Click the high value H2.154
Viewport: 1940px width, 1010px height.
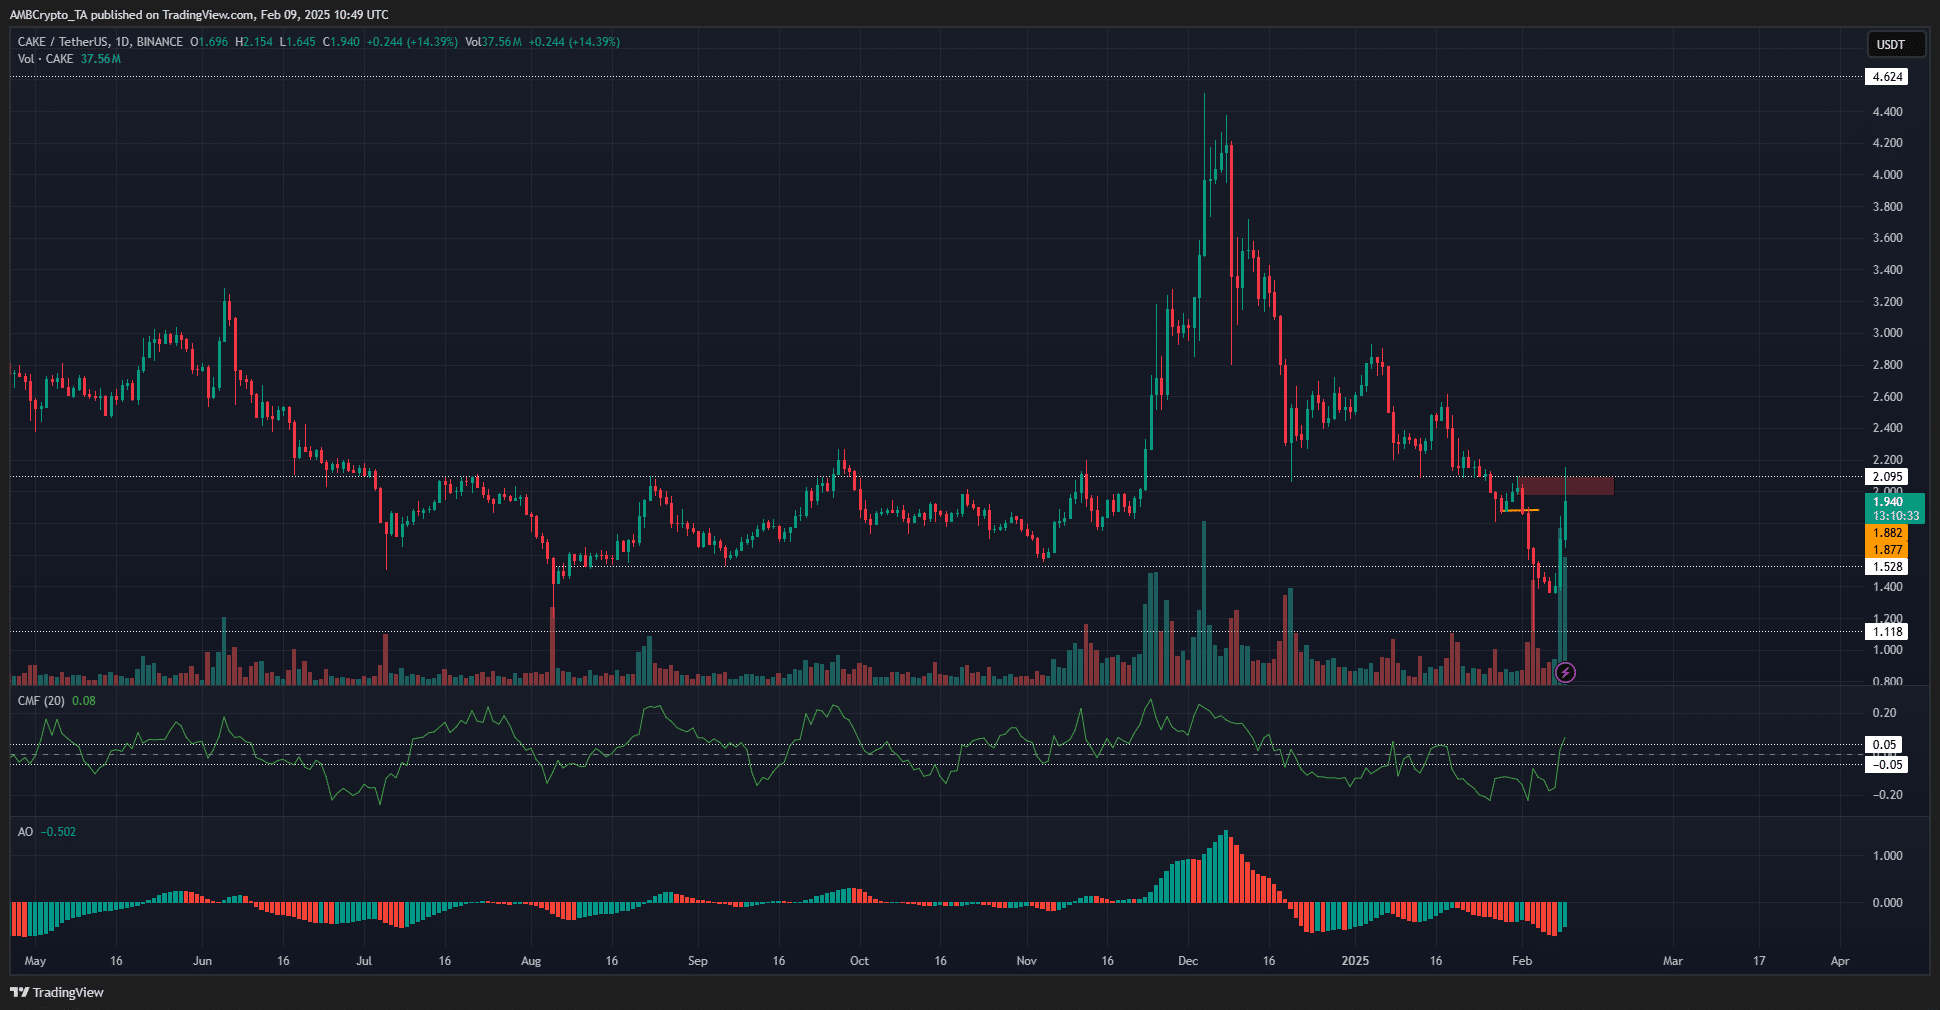(254, 42)
